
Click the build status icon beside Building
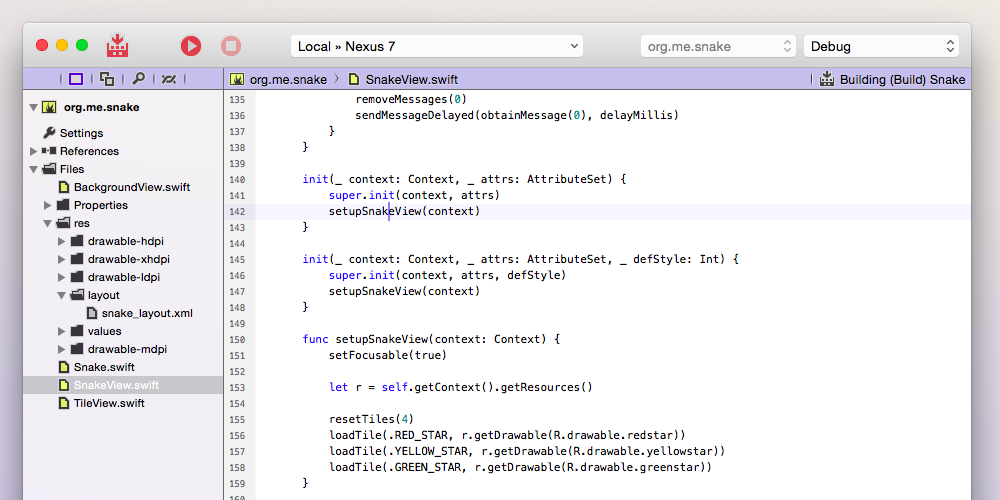(x=827, y=79)
